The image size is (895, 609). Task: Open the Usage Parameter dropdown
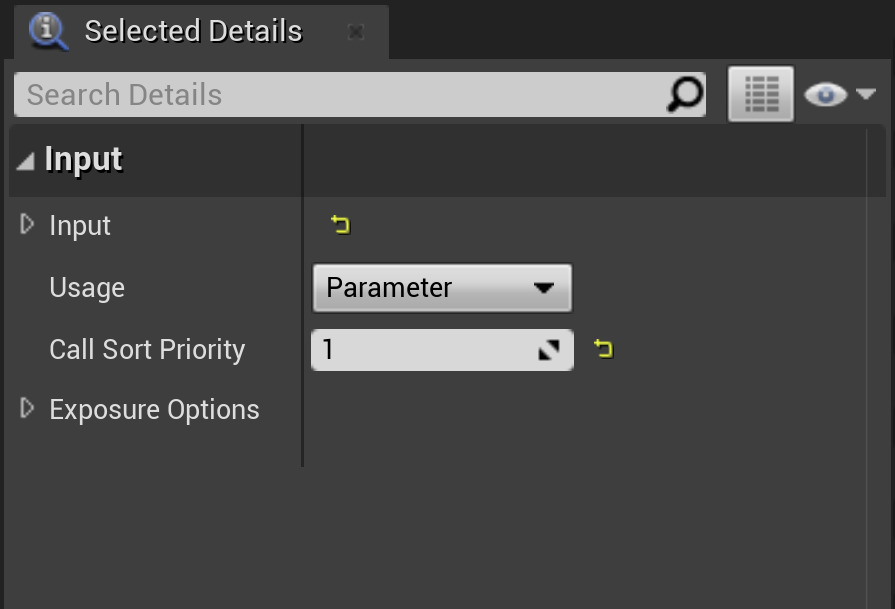click(442, 288)
